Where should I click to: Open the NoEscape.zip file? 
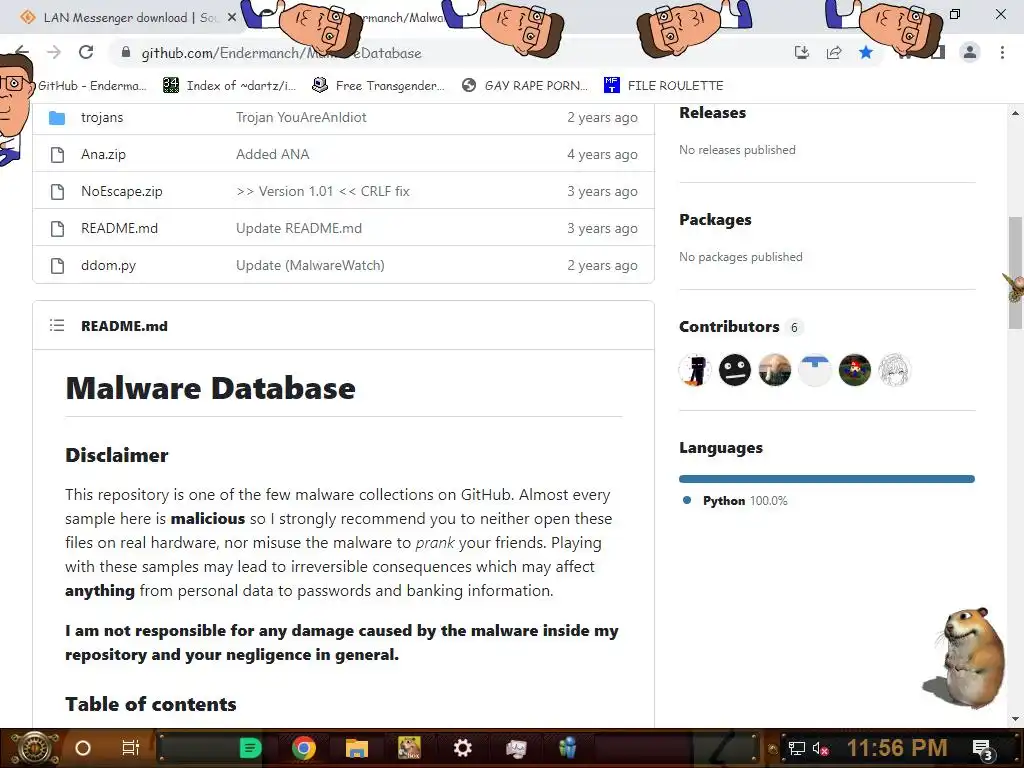pos(121,191)
